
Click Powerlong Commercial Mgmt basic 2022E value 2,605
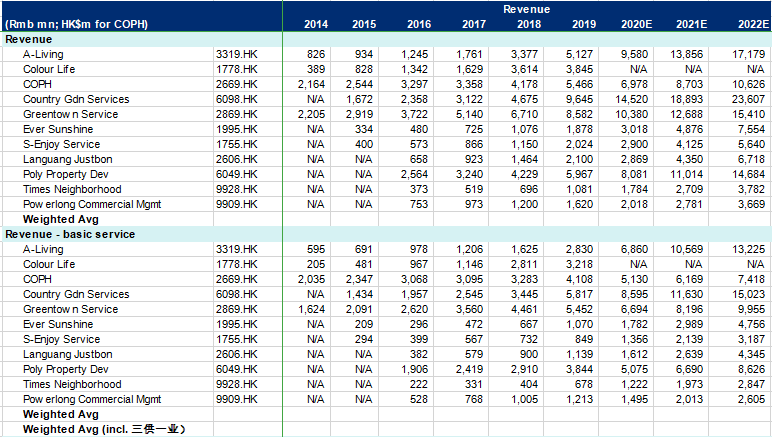pos(751,400)
